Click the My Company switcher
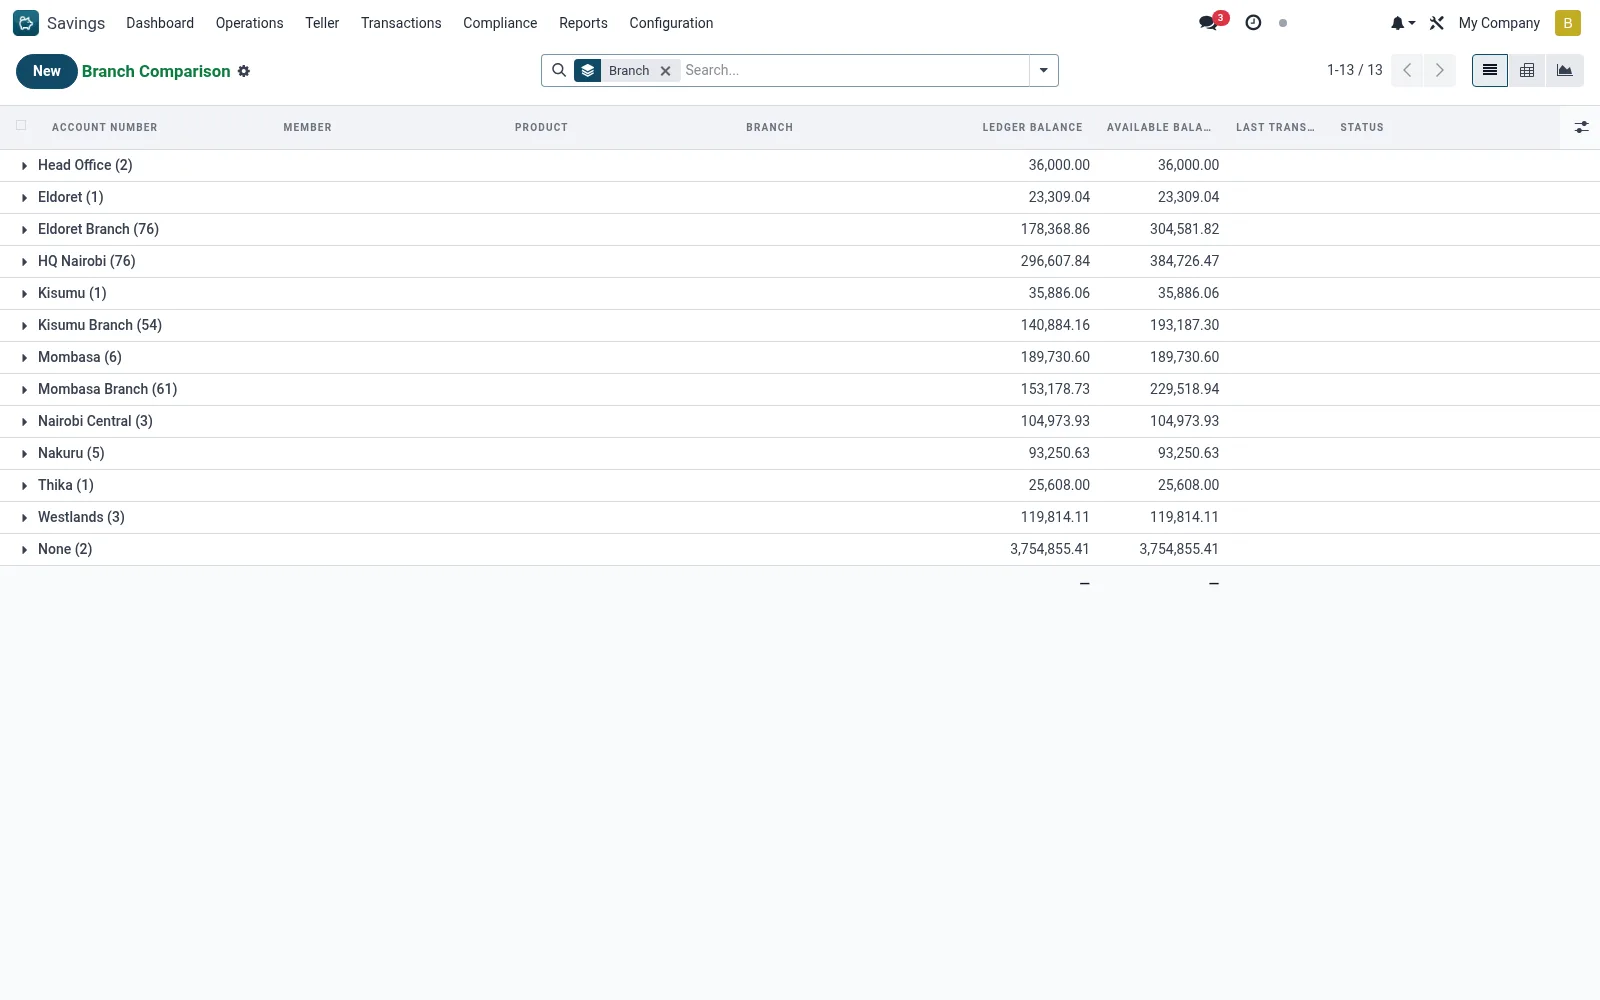This screenshot has width=1600, height=1000. (x=1499, y=23)
